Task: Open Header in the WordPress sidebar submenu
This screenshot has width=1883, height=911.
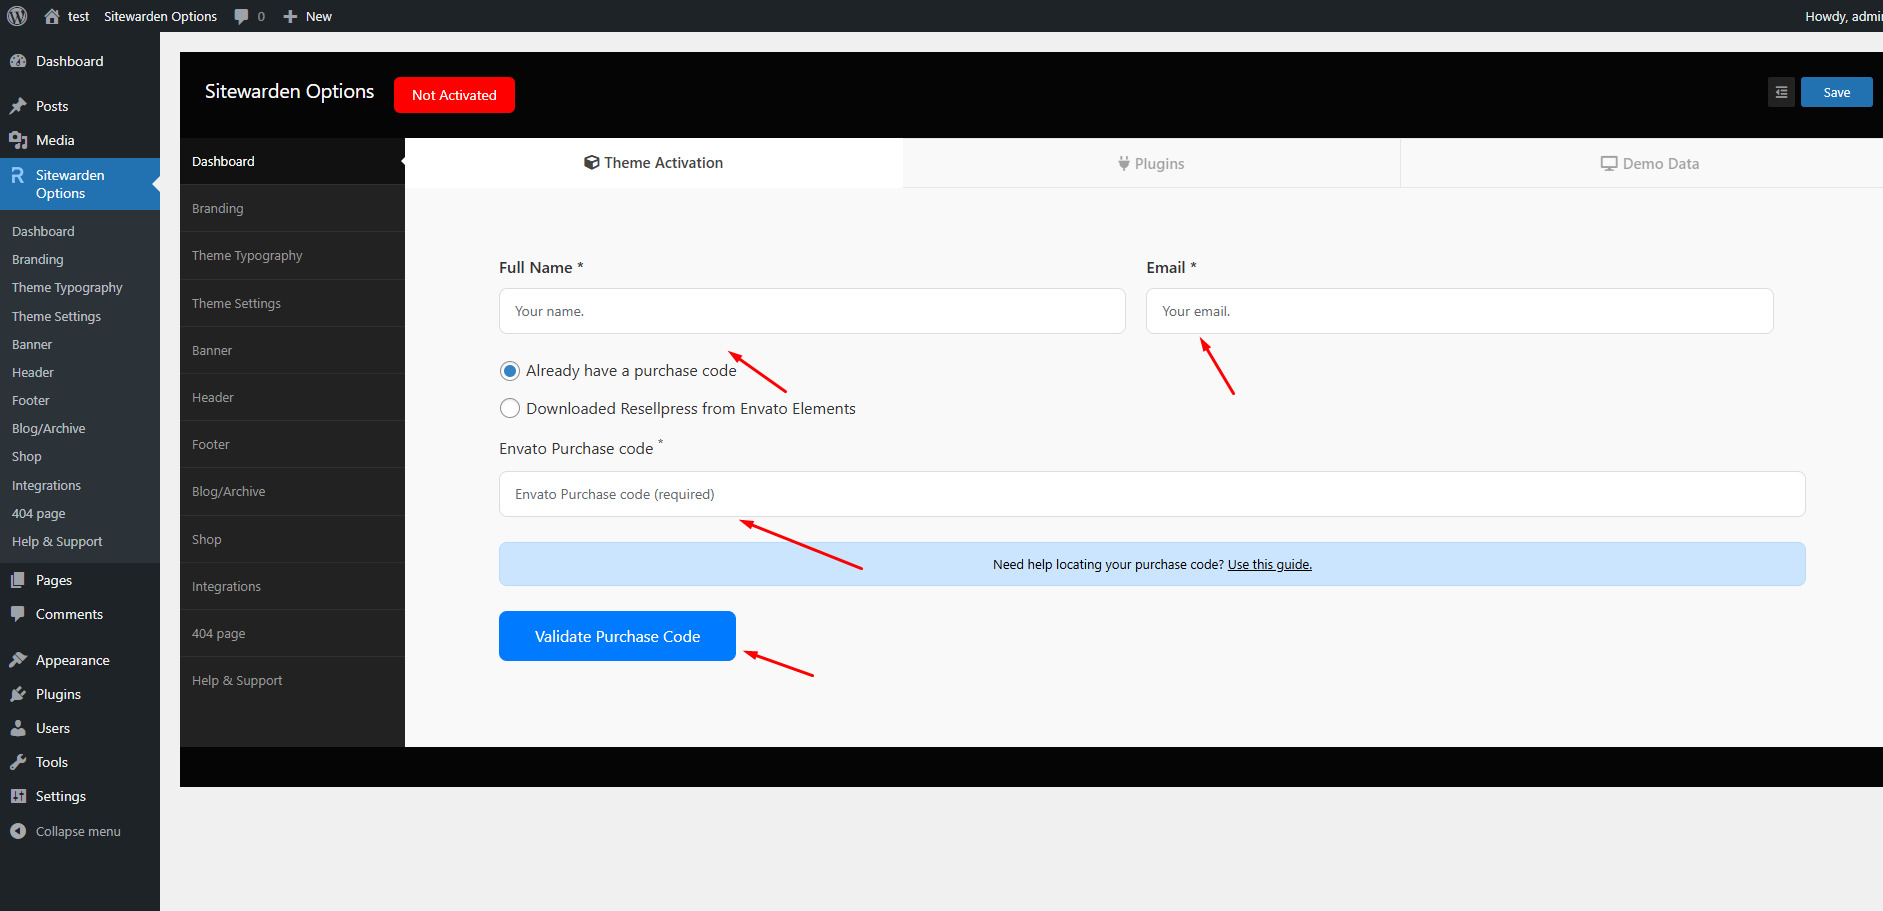Action: coord(80,372)
